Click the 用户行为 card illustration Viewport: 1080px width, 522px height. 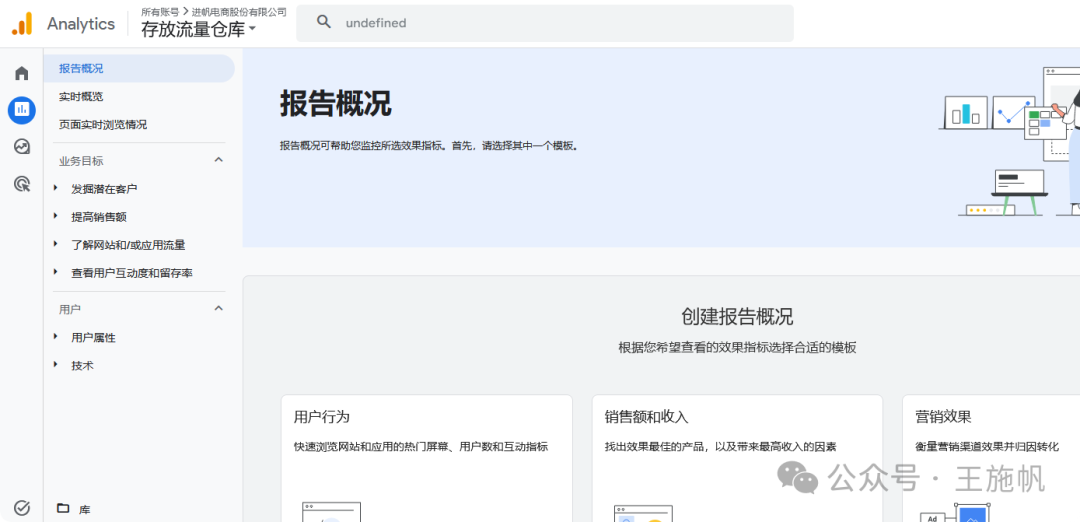(331, 512)
